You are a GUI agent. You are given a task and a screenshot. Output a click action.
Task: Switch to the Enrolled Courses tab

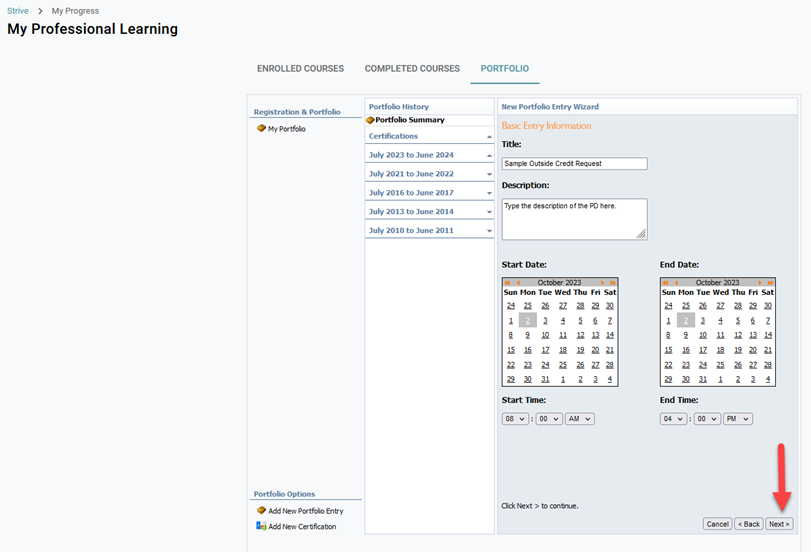[300, 69]
